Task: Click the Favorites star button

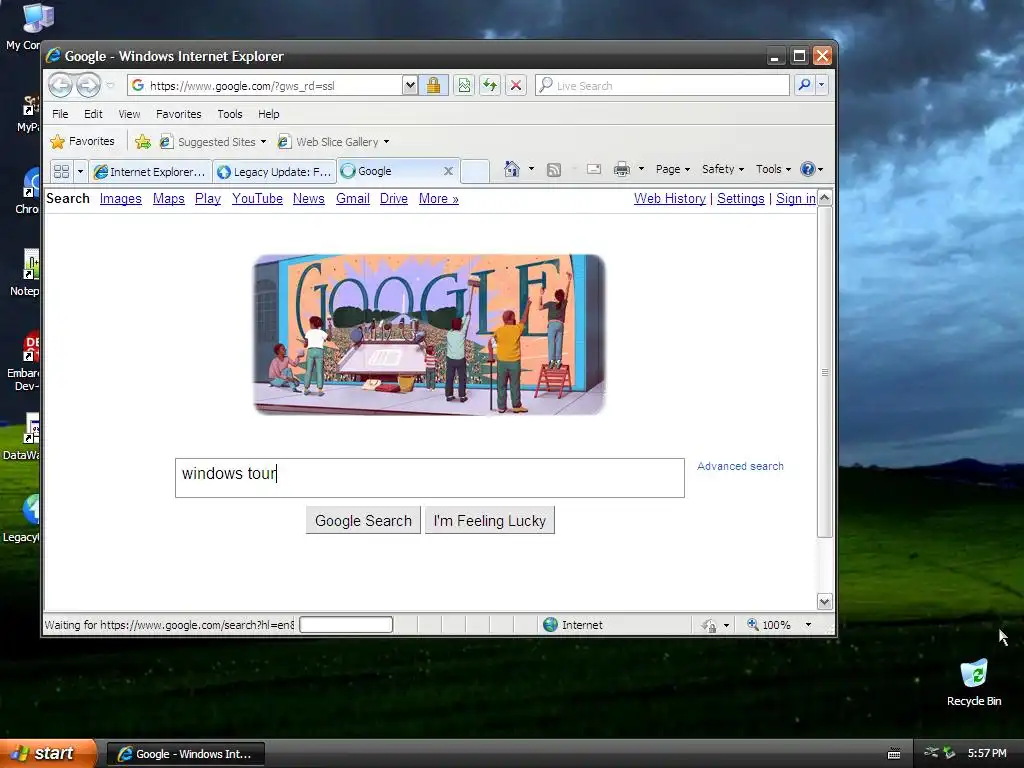Action: point(82,141)
